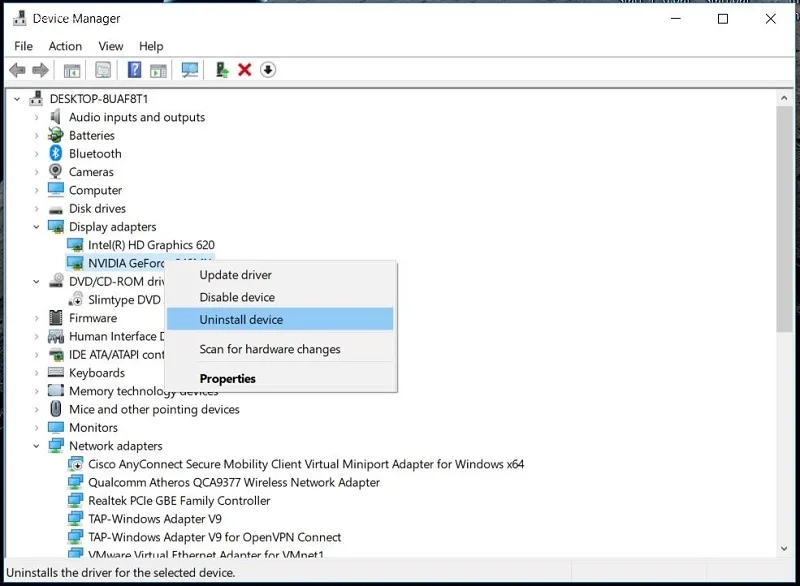Click the Bluetooth category icon
This screenshot has height=586, width=800.
[56, 153]
